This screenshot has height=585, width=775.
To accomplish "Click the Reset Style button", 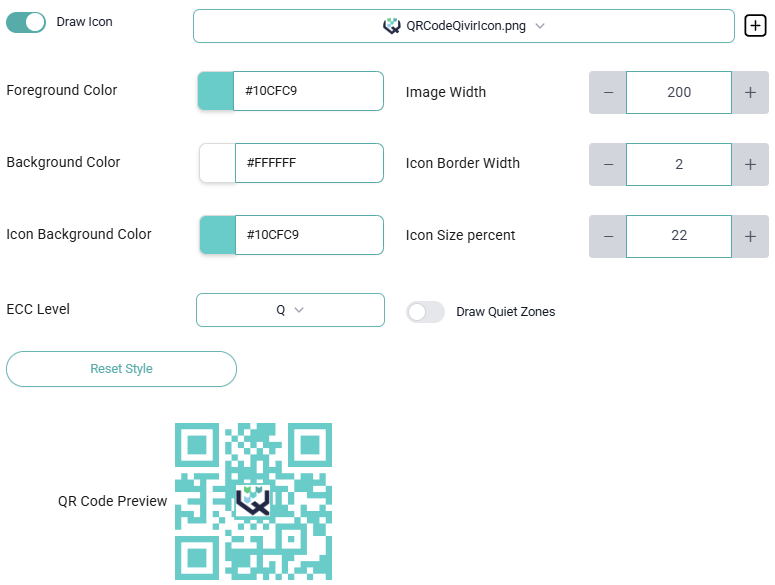I will pos(121,369).
